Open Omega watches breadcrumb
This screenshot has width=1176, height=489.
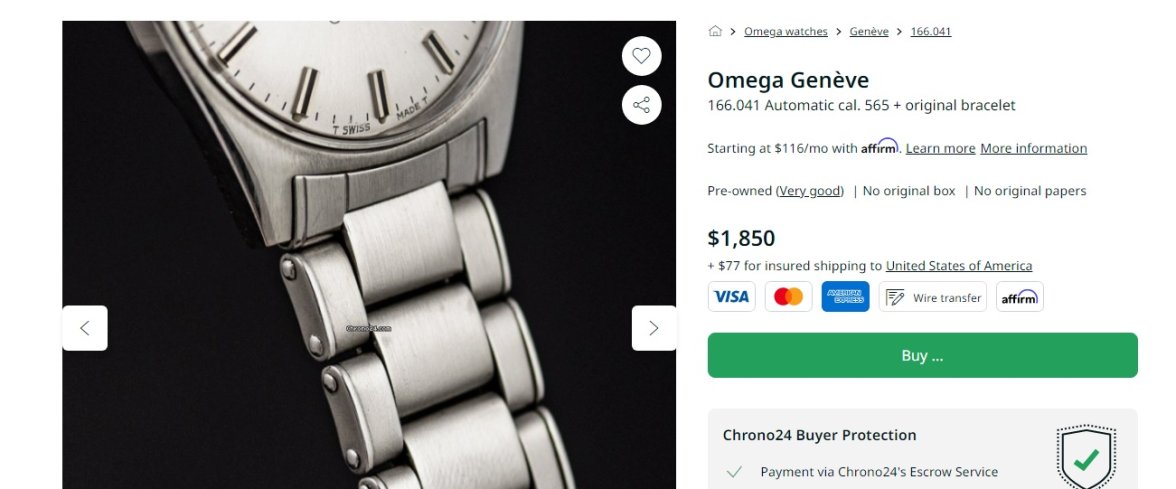point(786,32)
